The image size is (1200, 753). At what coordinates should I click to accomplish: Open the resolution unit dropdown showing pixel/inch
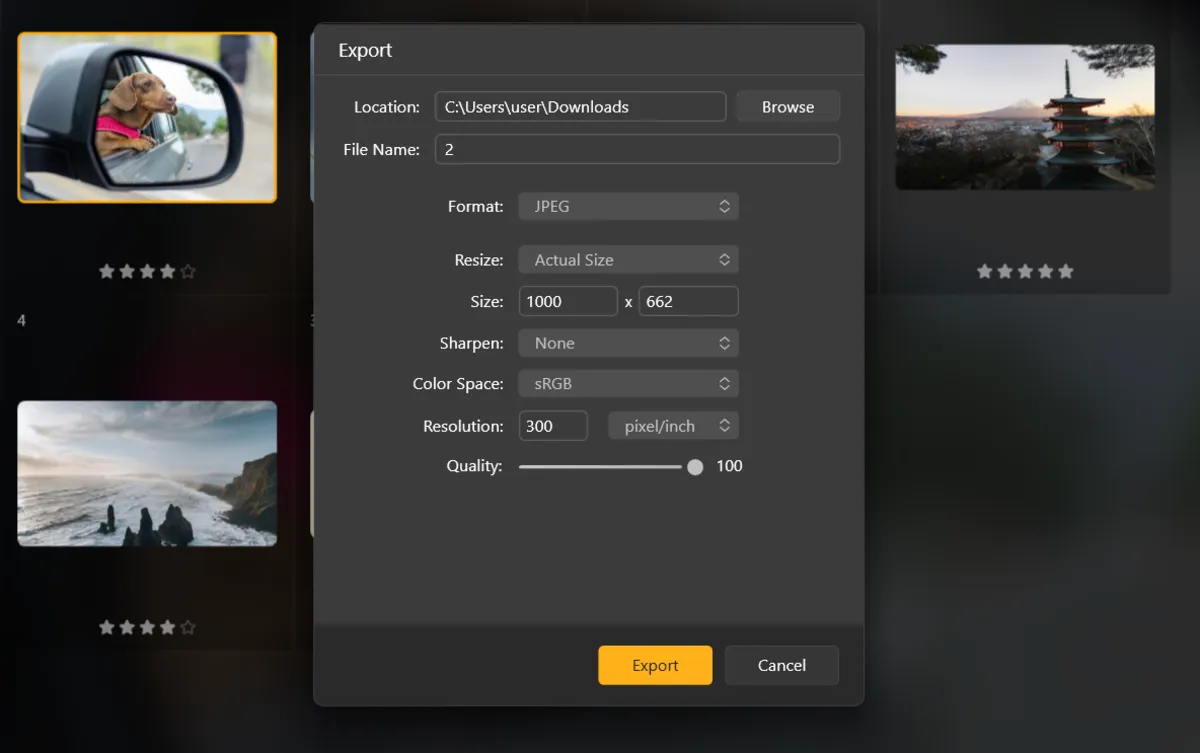673,425
